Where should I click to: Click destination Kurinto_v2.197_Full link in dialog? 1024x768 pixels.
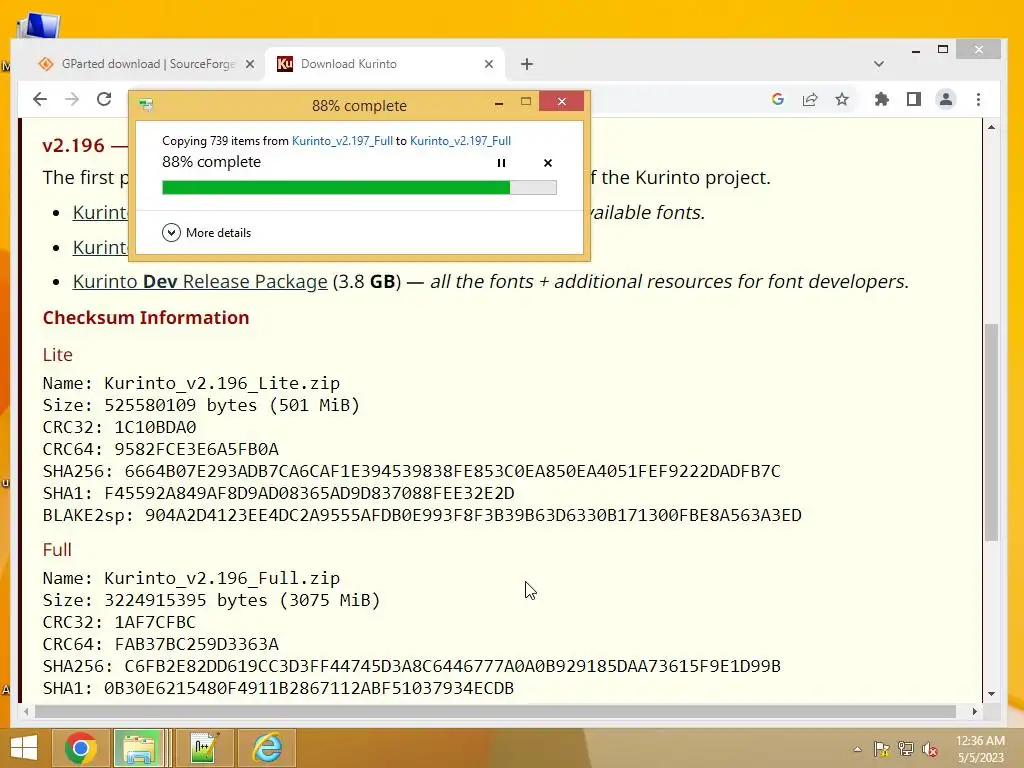coord(460,141)
